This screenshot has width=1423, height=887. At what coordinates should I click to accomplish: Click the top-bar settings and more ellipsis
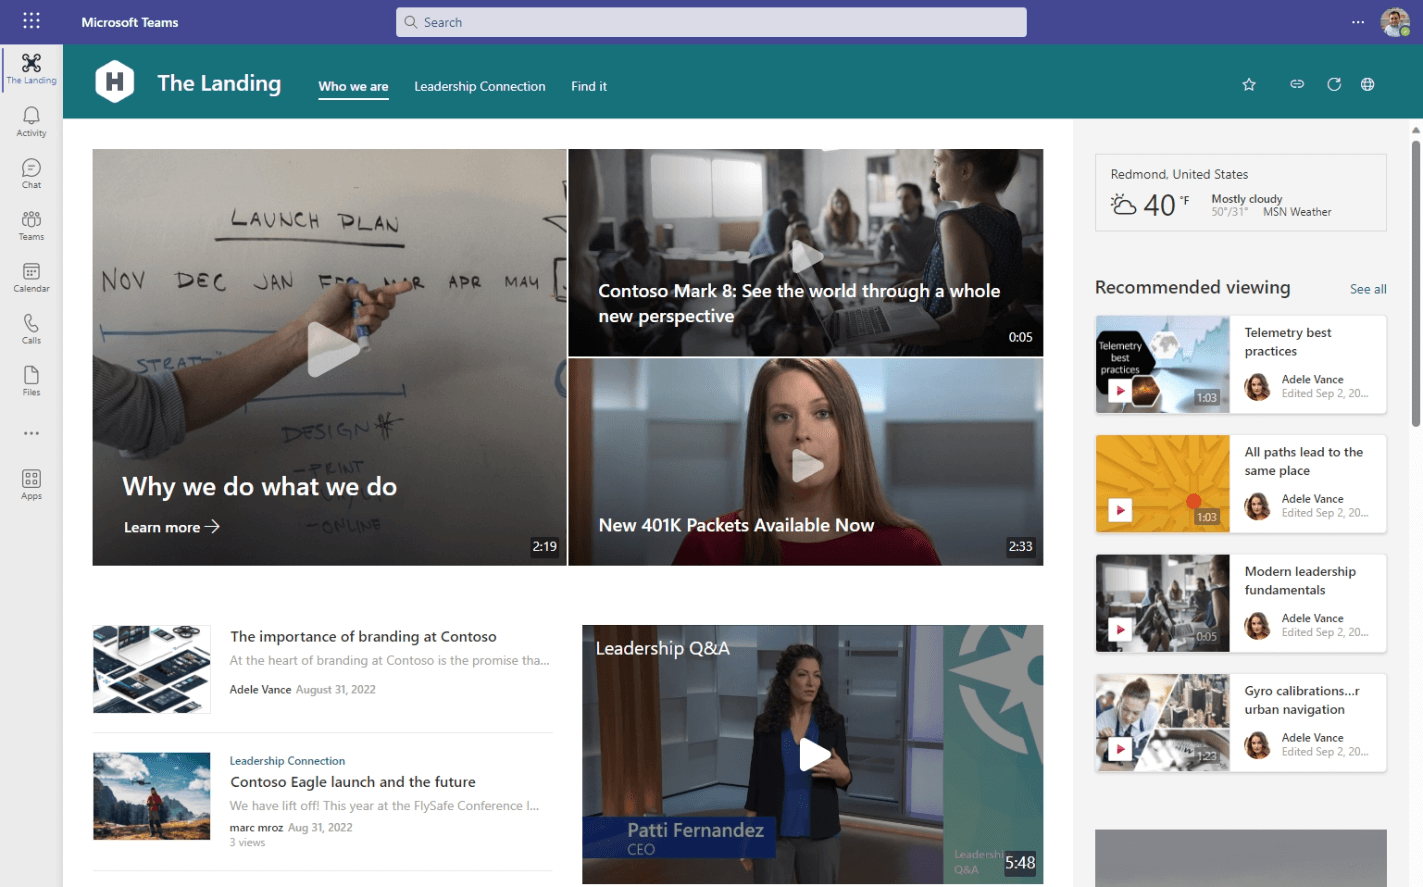click(1358, 22)
